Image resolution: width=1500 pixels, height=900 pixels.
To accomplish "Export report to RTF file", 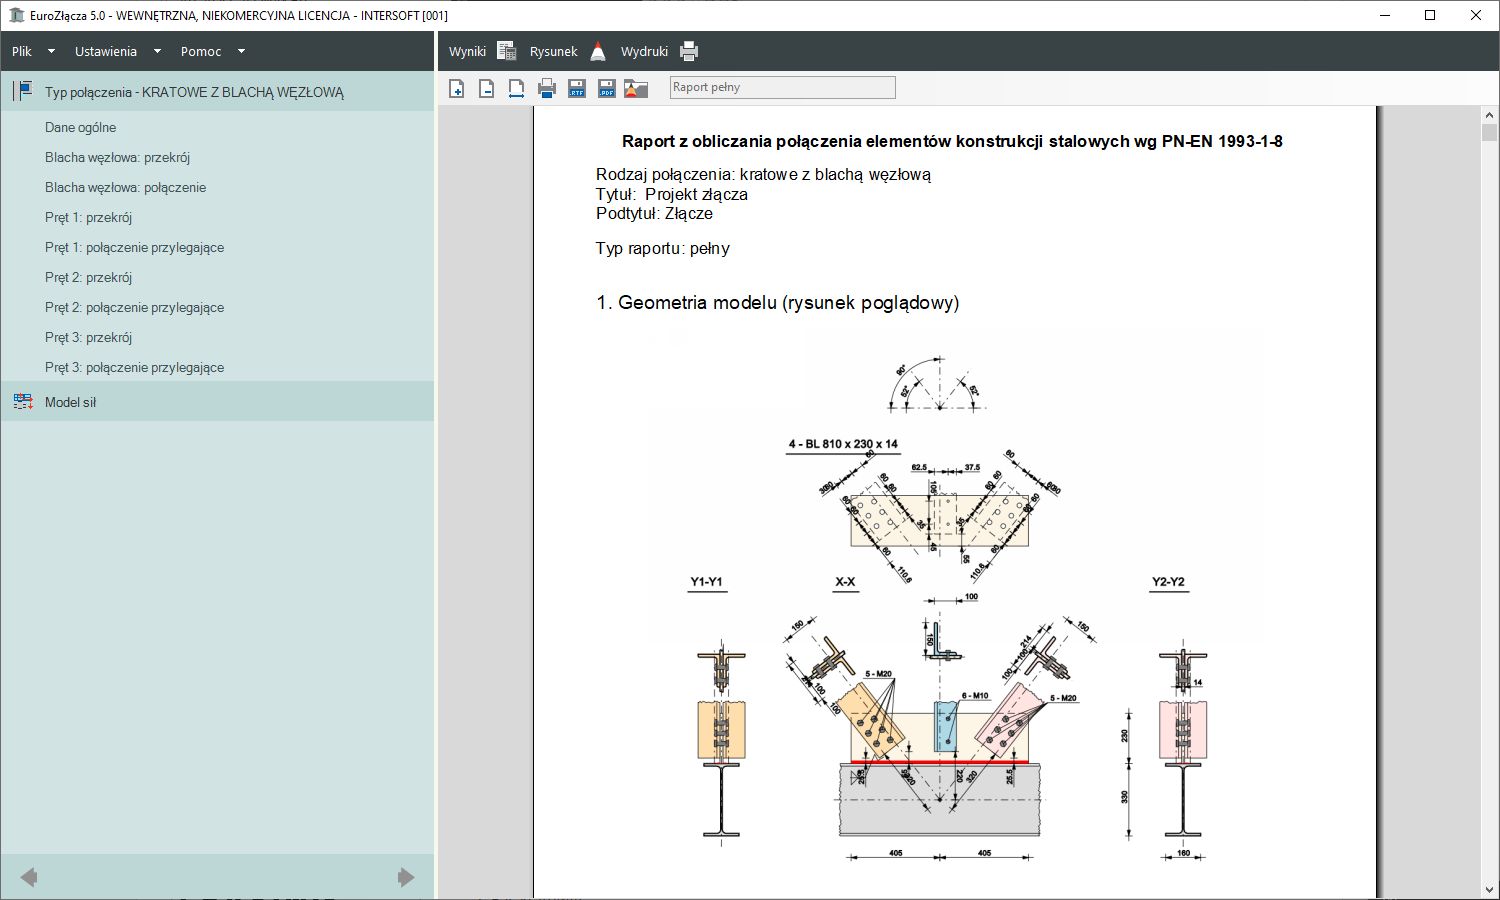I will 576,88.
